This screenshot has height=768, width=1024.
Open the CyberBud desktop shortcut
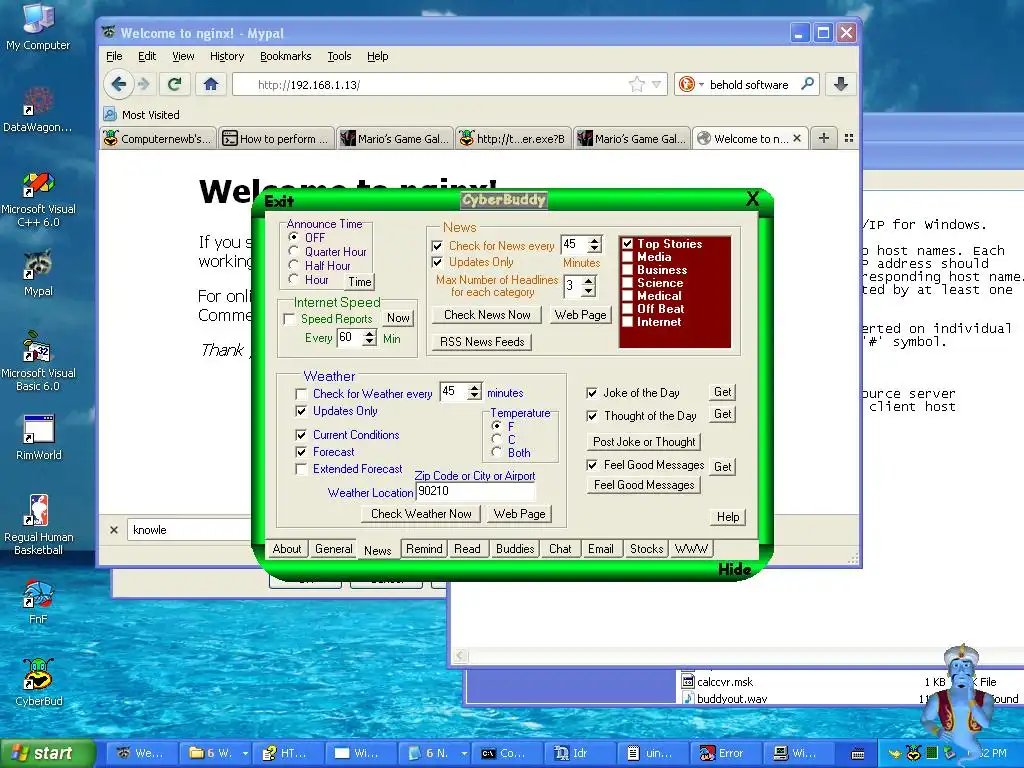(38, 682)
